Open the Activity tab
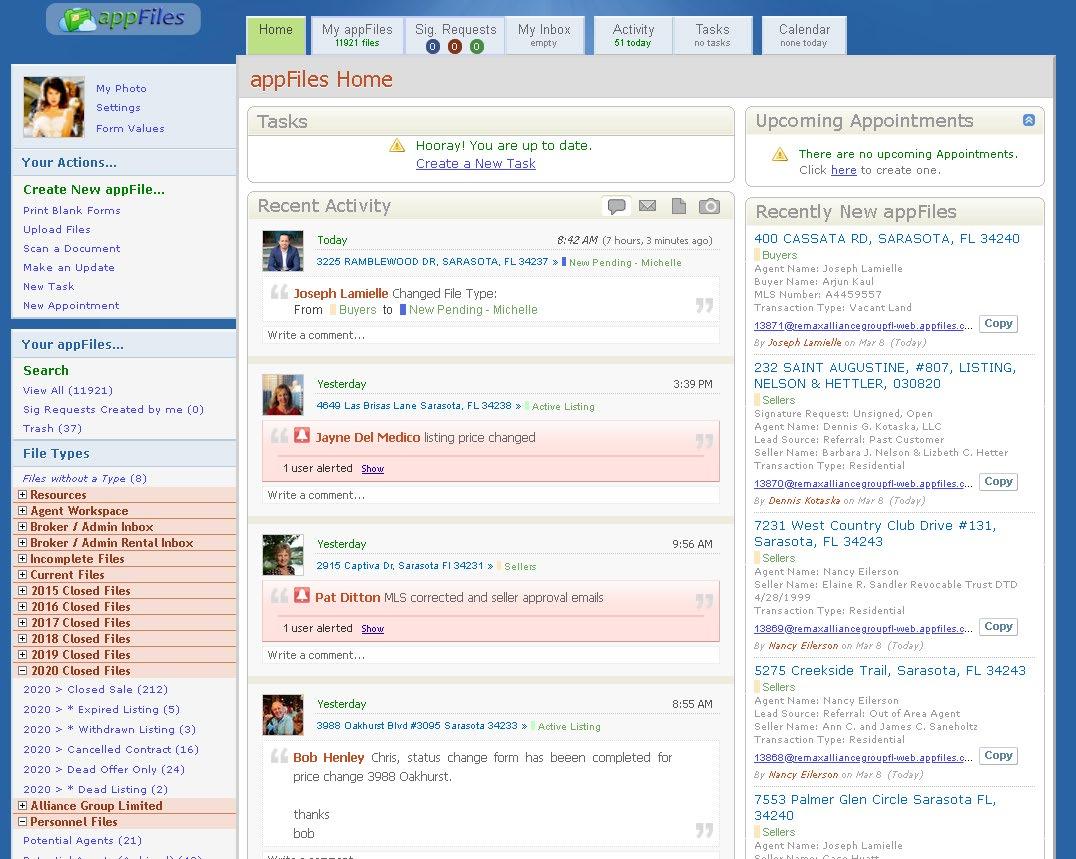This screenshot has height=859, width=1076. tap(633, 35)
